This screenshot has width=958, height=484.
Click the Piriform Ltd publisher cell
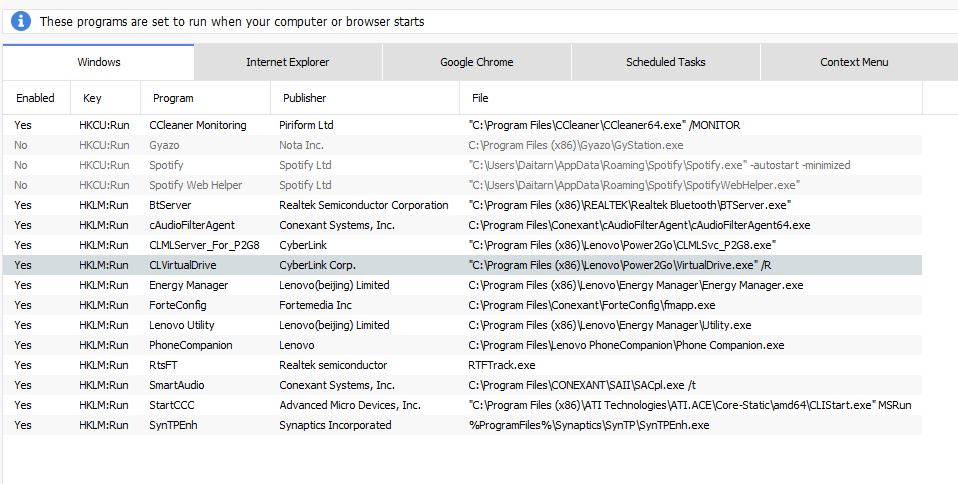click(x=306, y=125)
